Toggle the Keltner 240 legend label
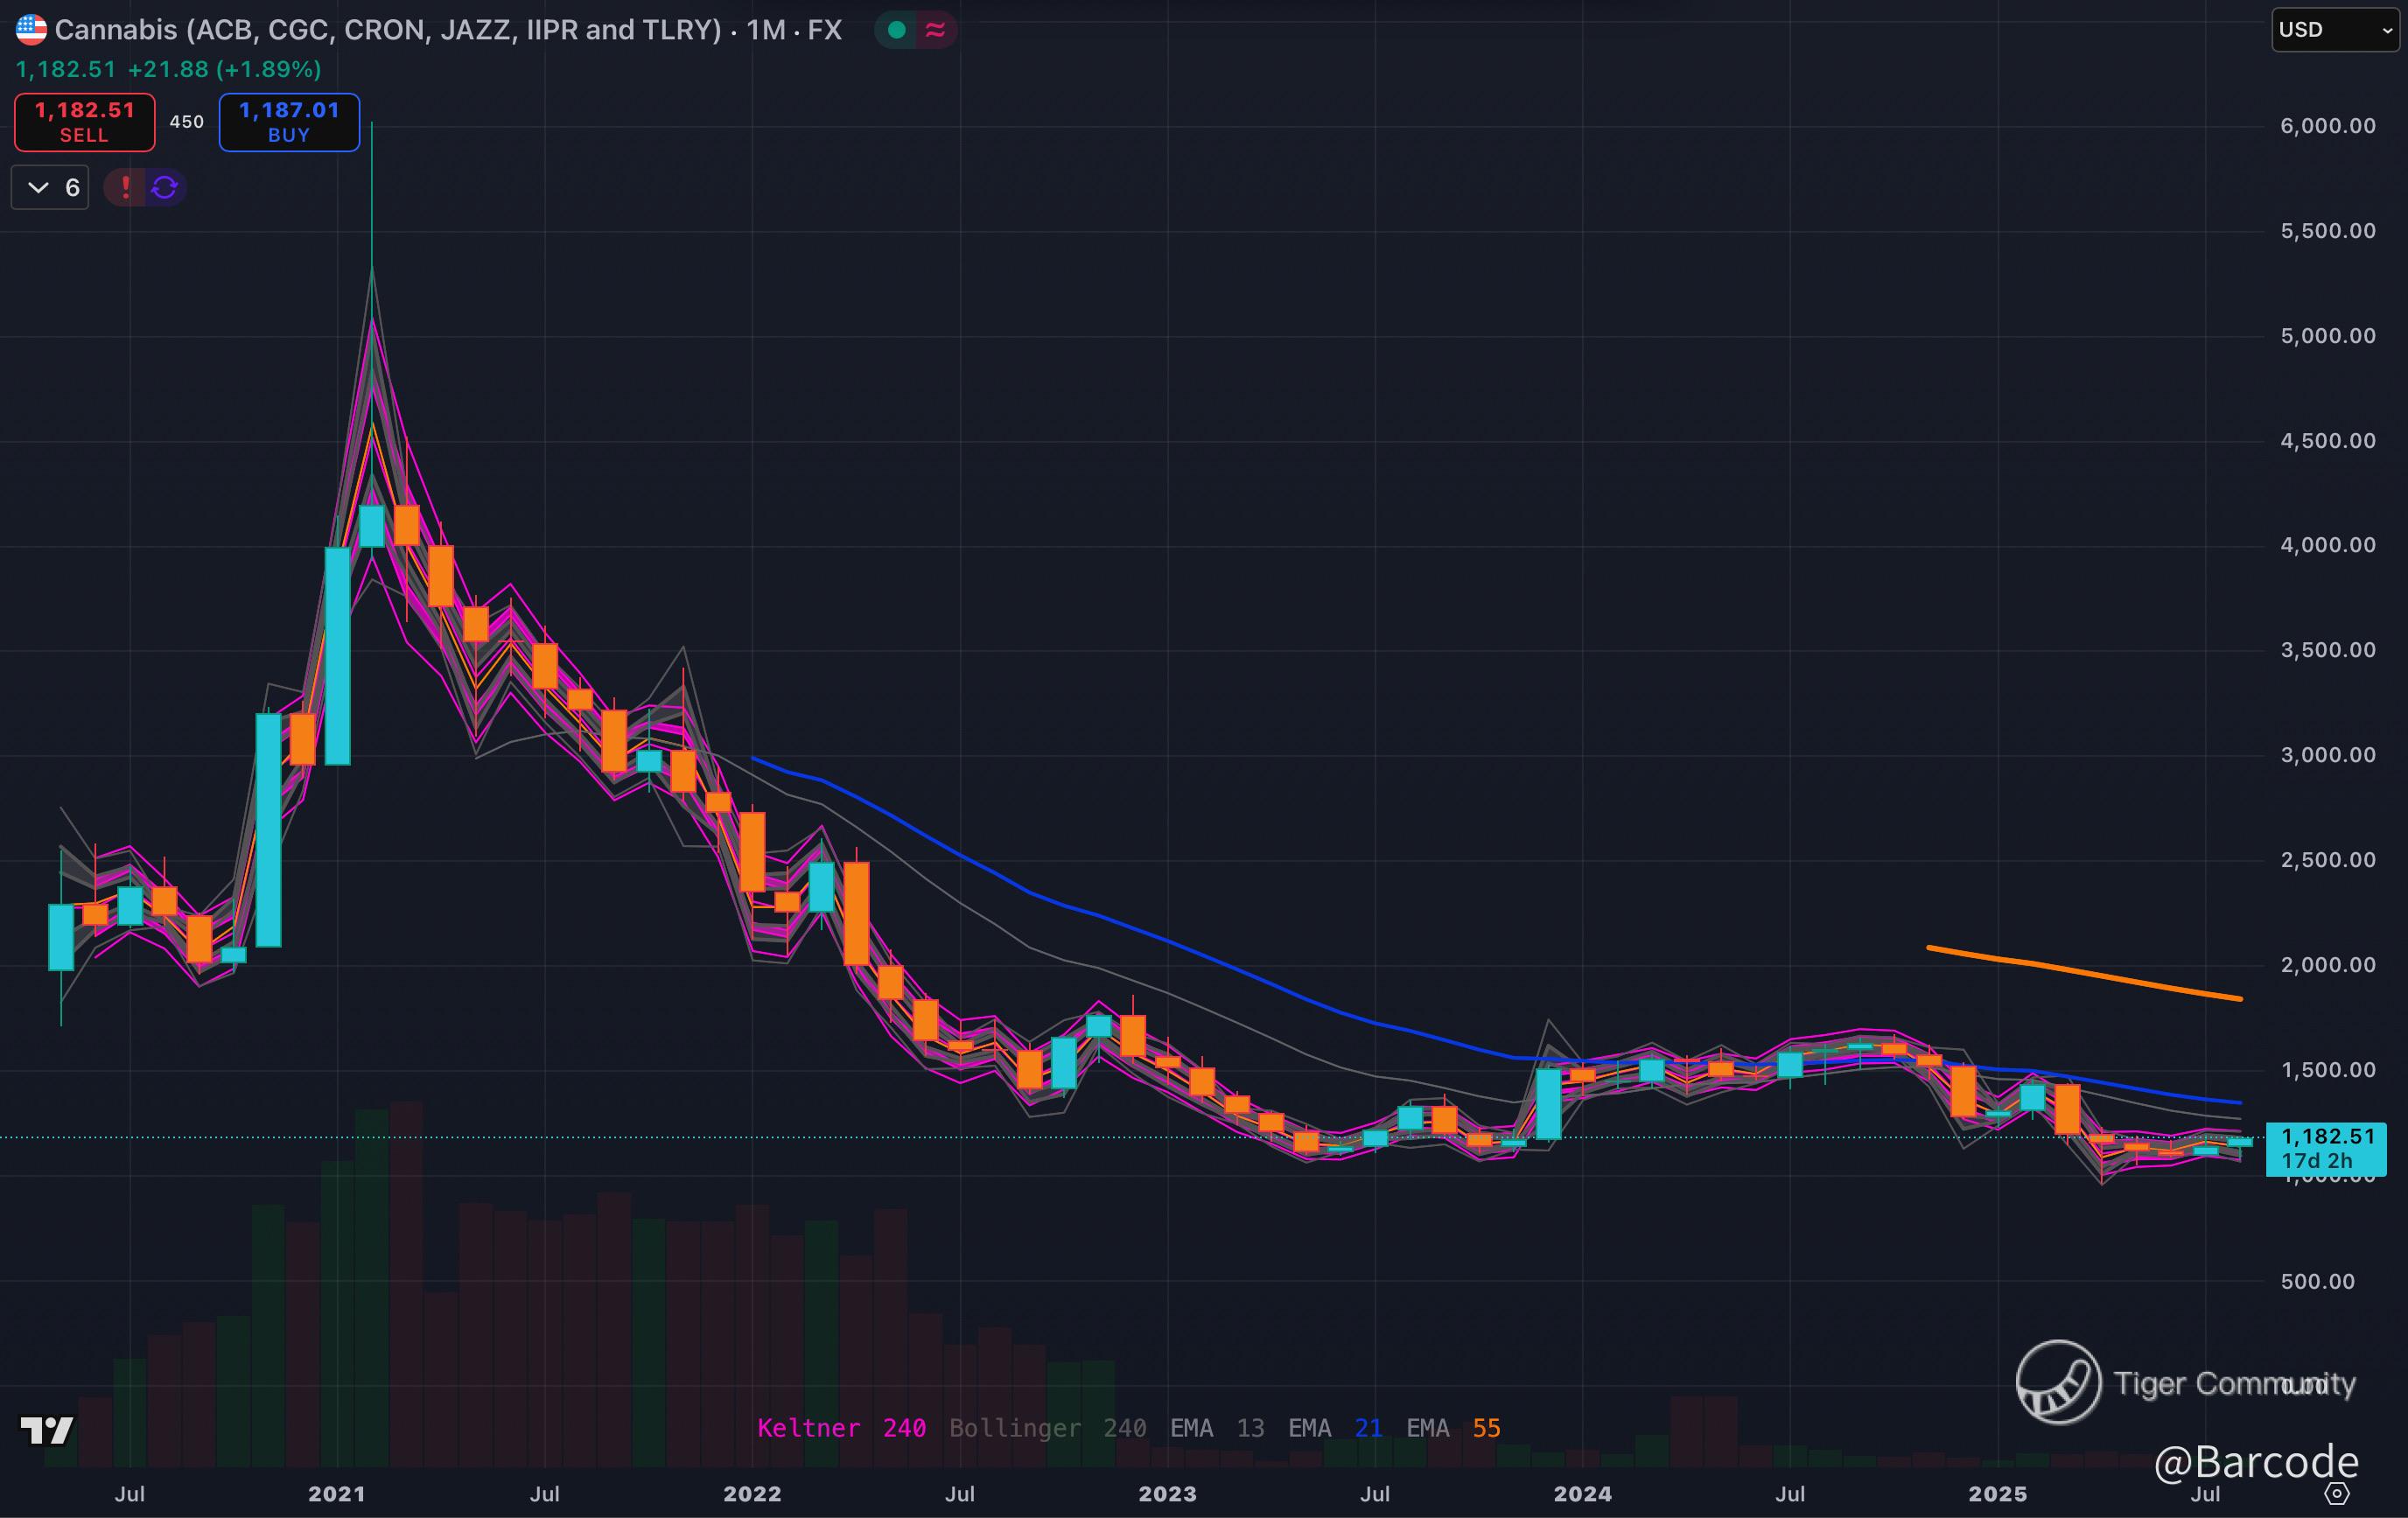 tap(841, 1428)
